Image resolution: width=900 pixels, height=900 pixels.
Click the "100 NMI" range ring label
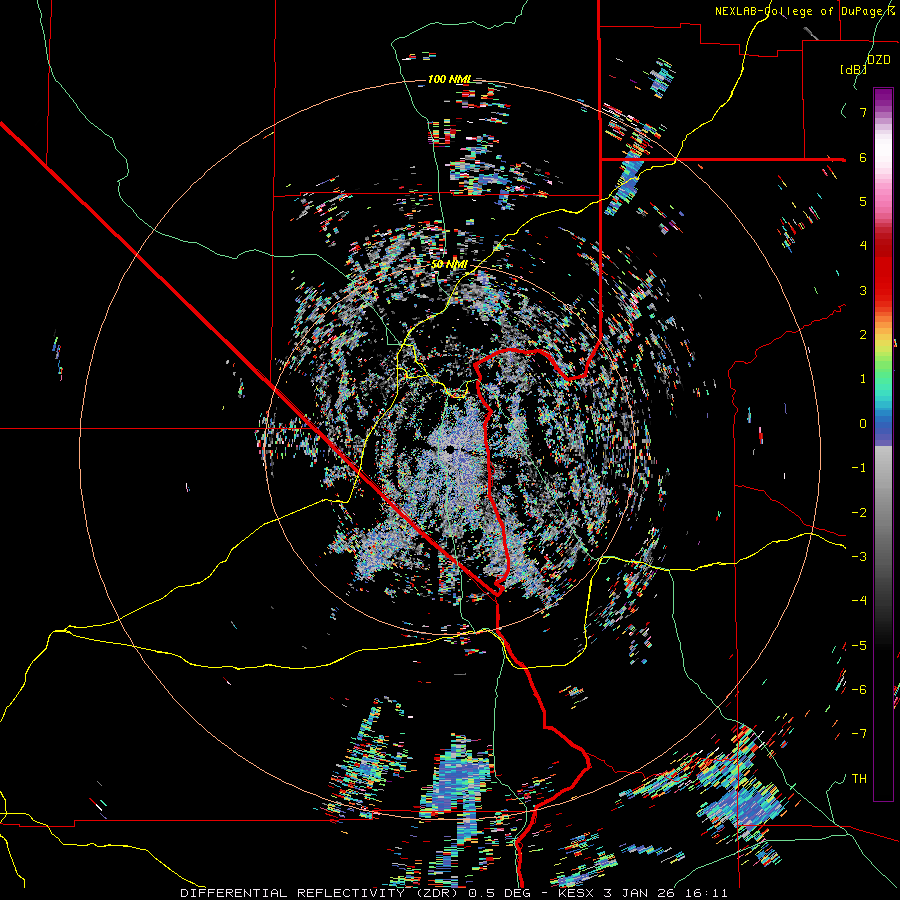coord(449,79)
